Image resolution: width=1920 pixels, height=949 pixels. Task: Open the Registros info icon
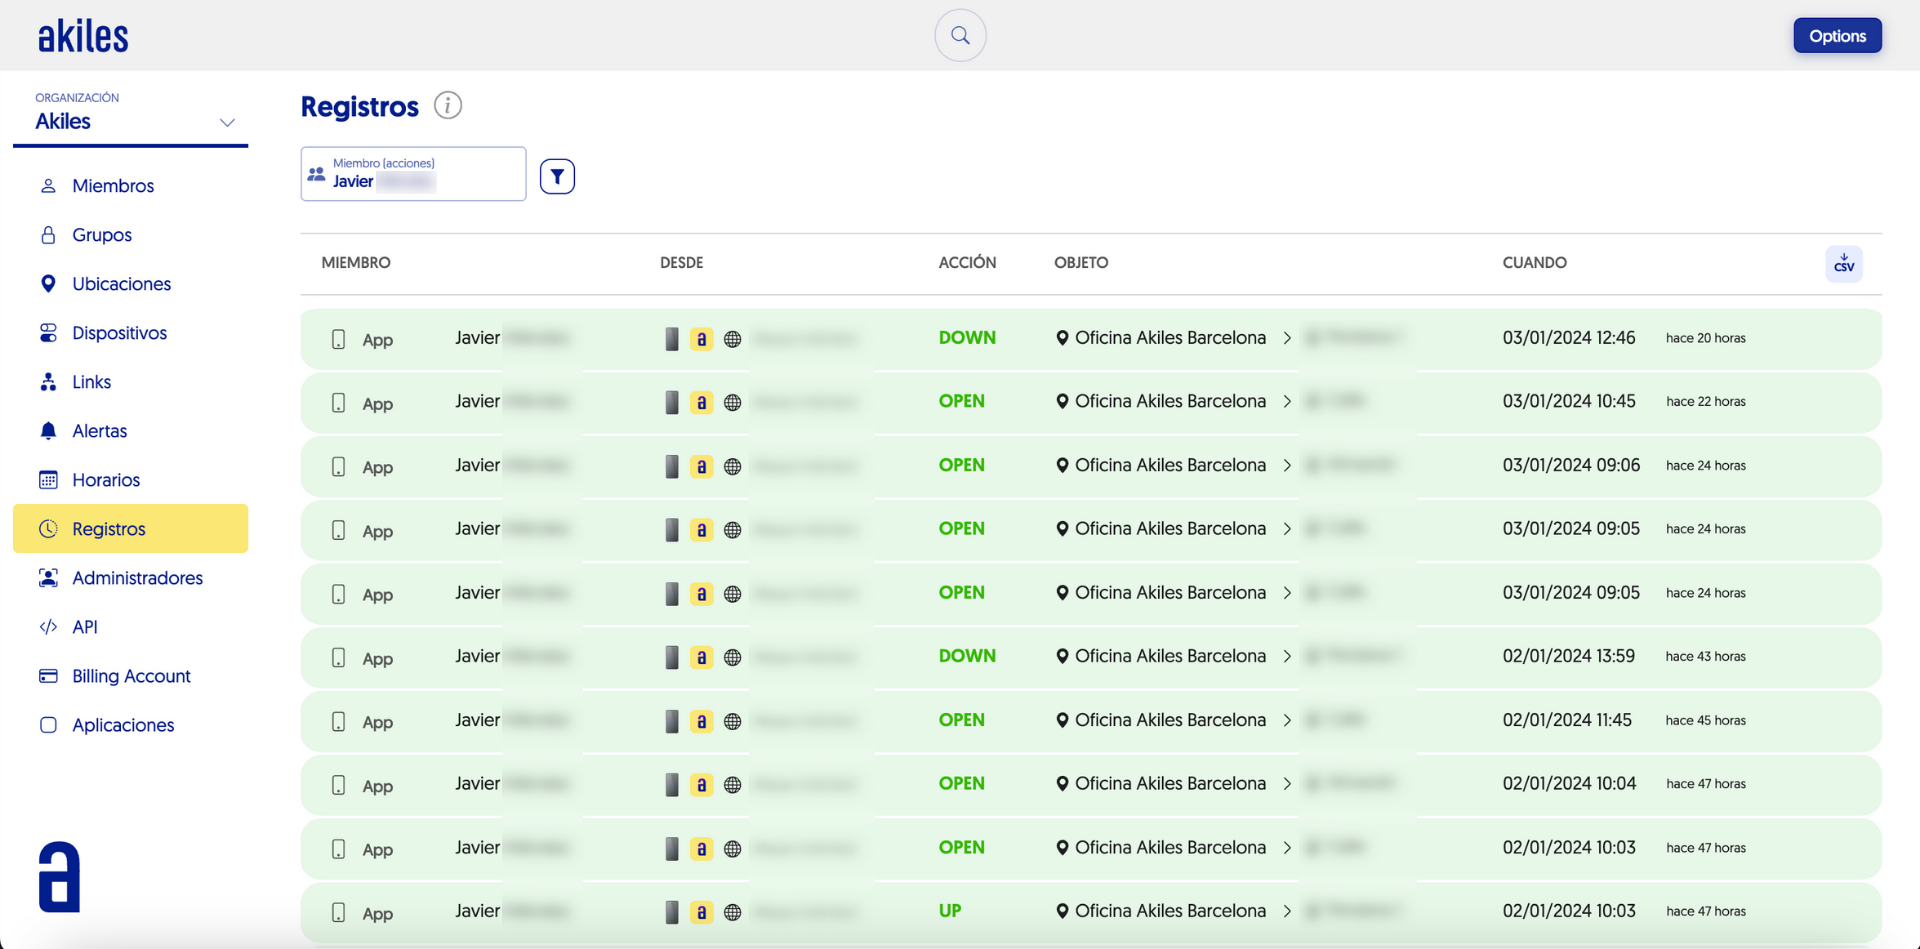pyautogui.click(x=448, y=105)
